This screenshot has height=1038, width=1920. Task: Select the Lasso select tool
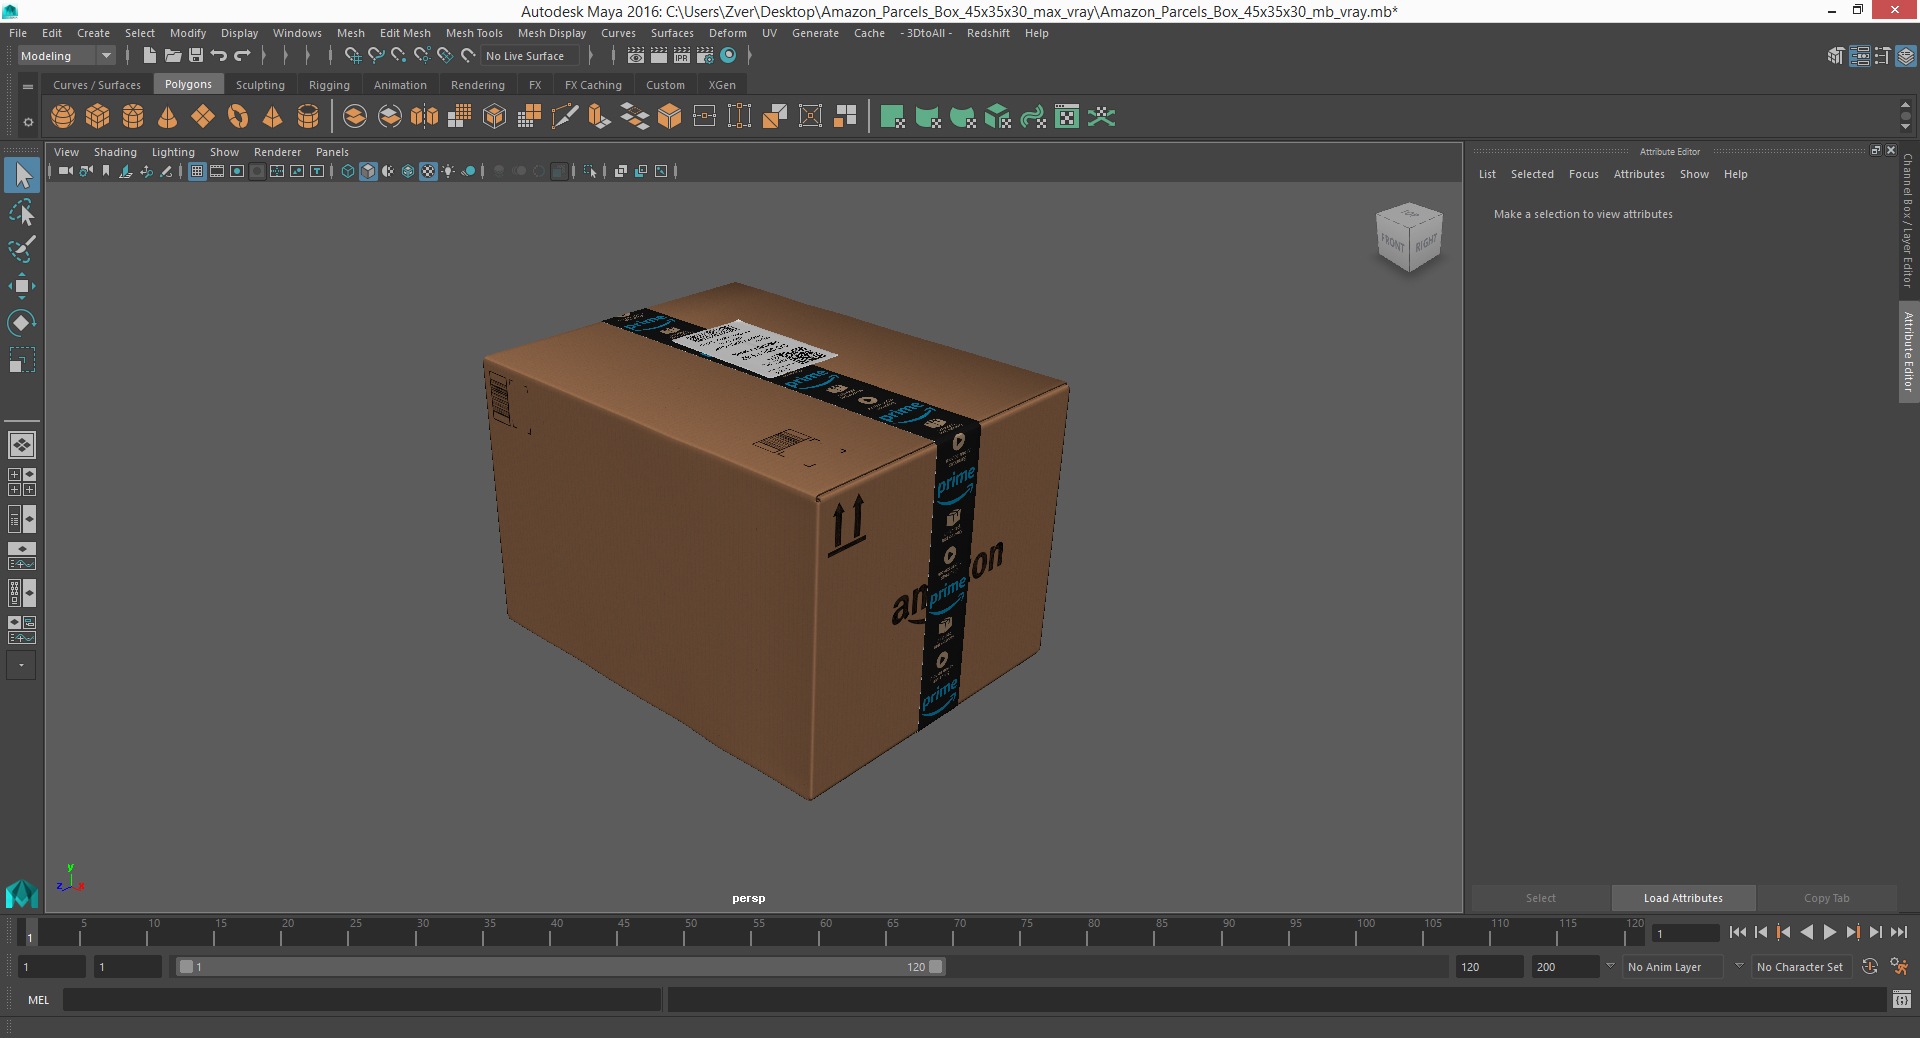pos(22,213)
